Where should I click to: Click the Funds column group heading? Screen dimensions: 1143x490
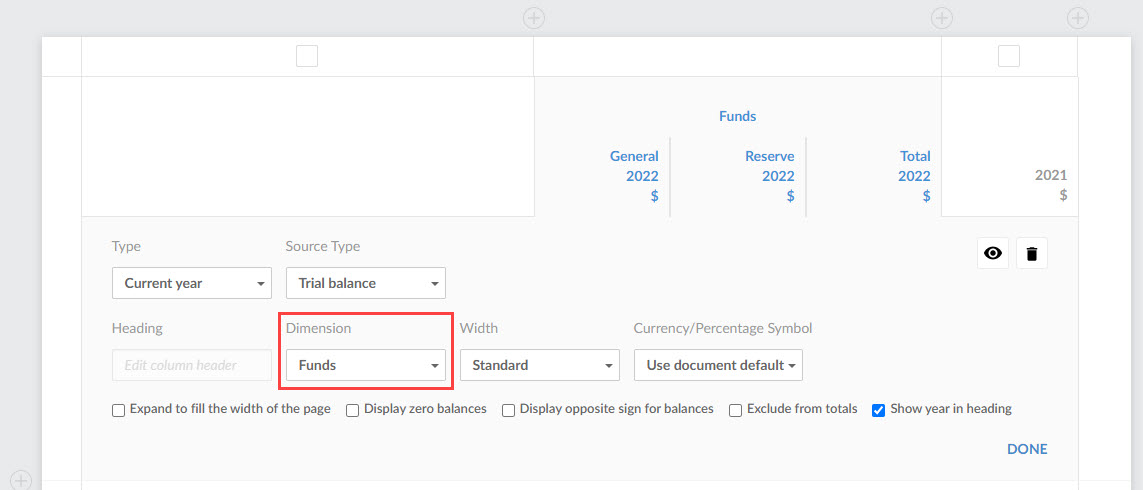(737, 116)
